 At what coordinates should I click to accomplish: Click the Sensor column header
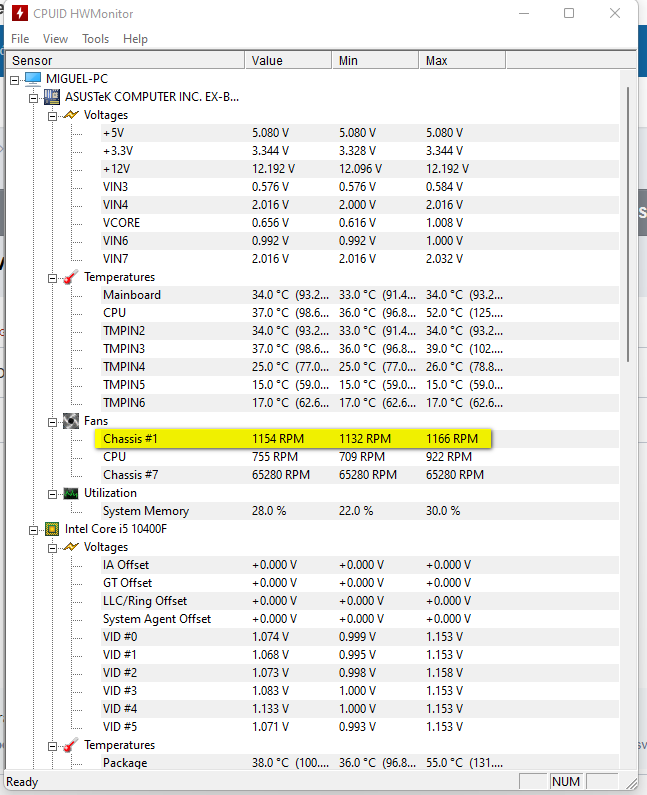(126, 60)
